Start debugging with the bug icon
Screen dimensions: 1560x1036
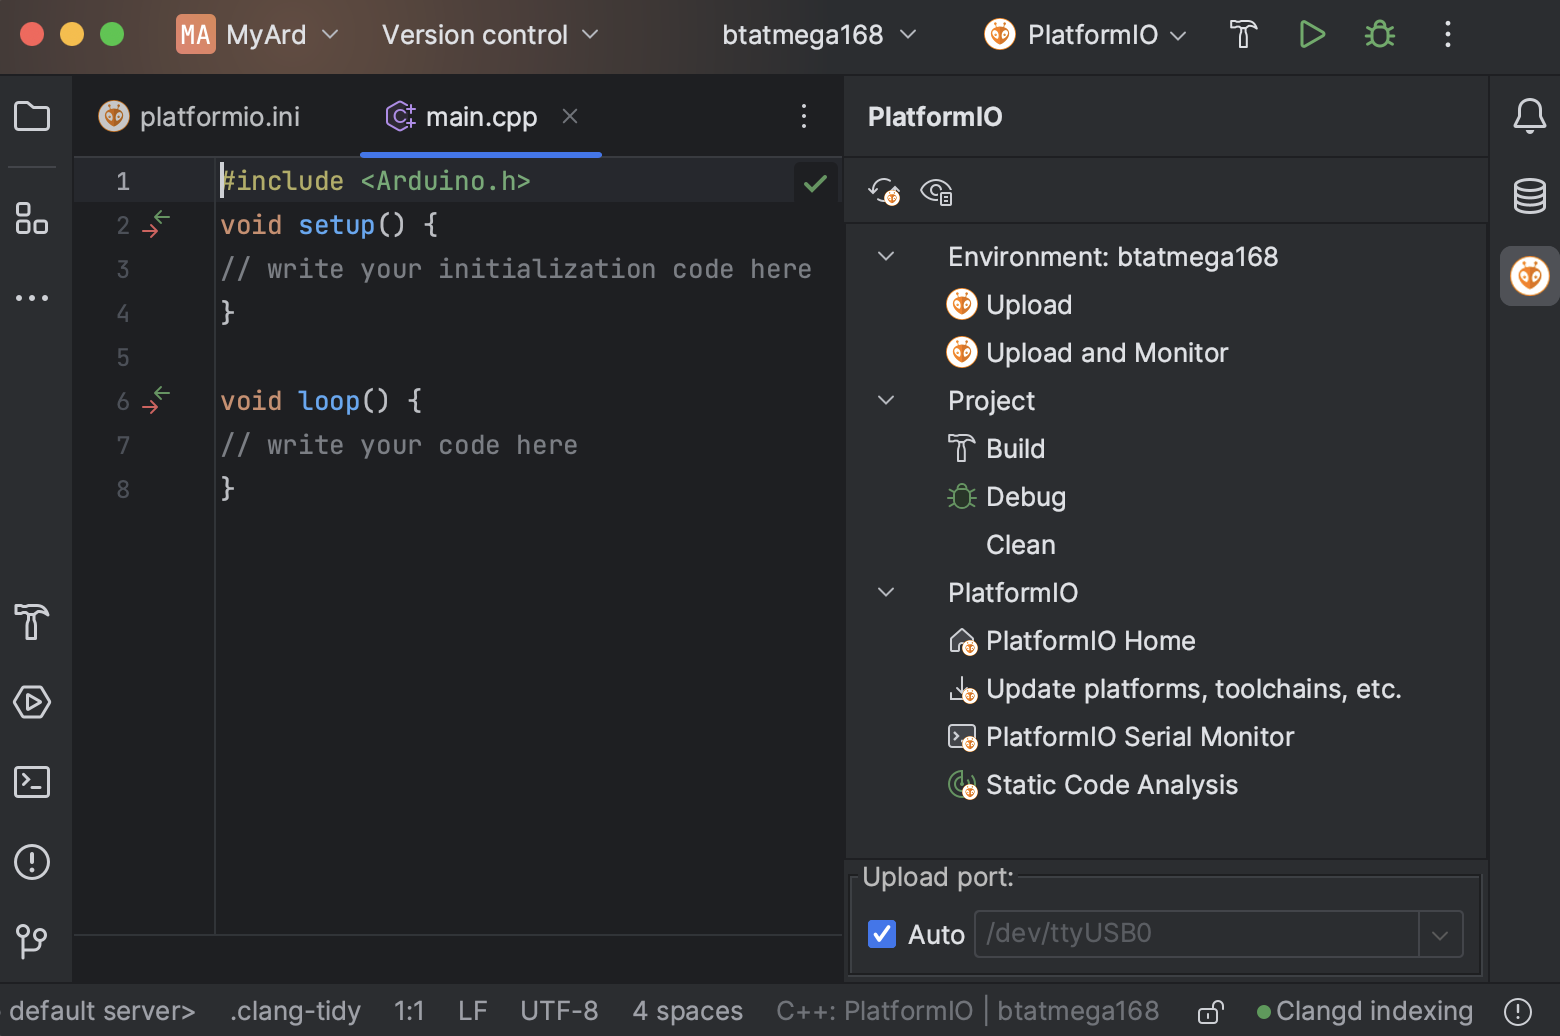click(x=1380, y=35)
